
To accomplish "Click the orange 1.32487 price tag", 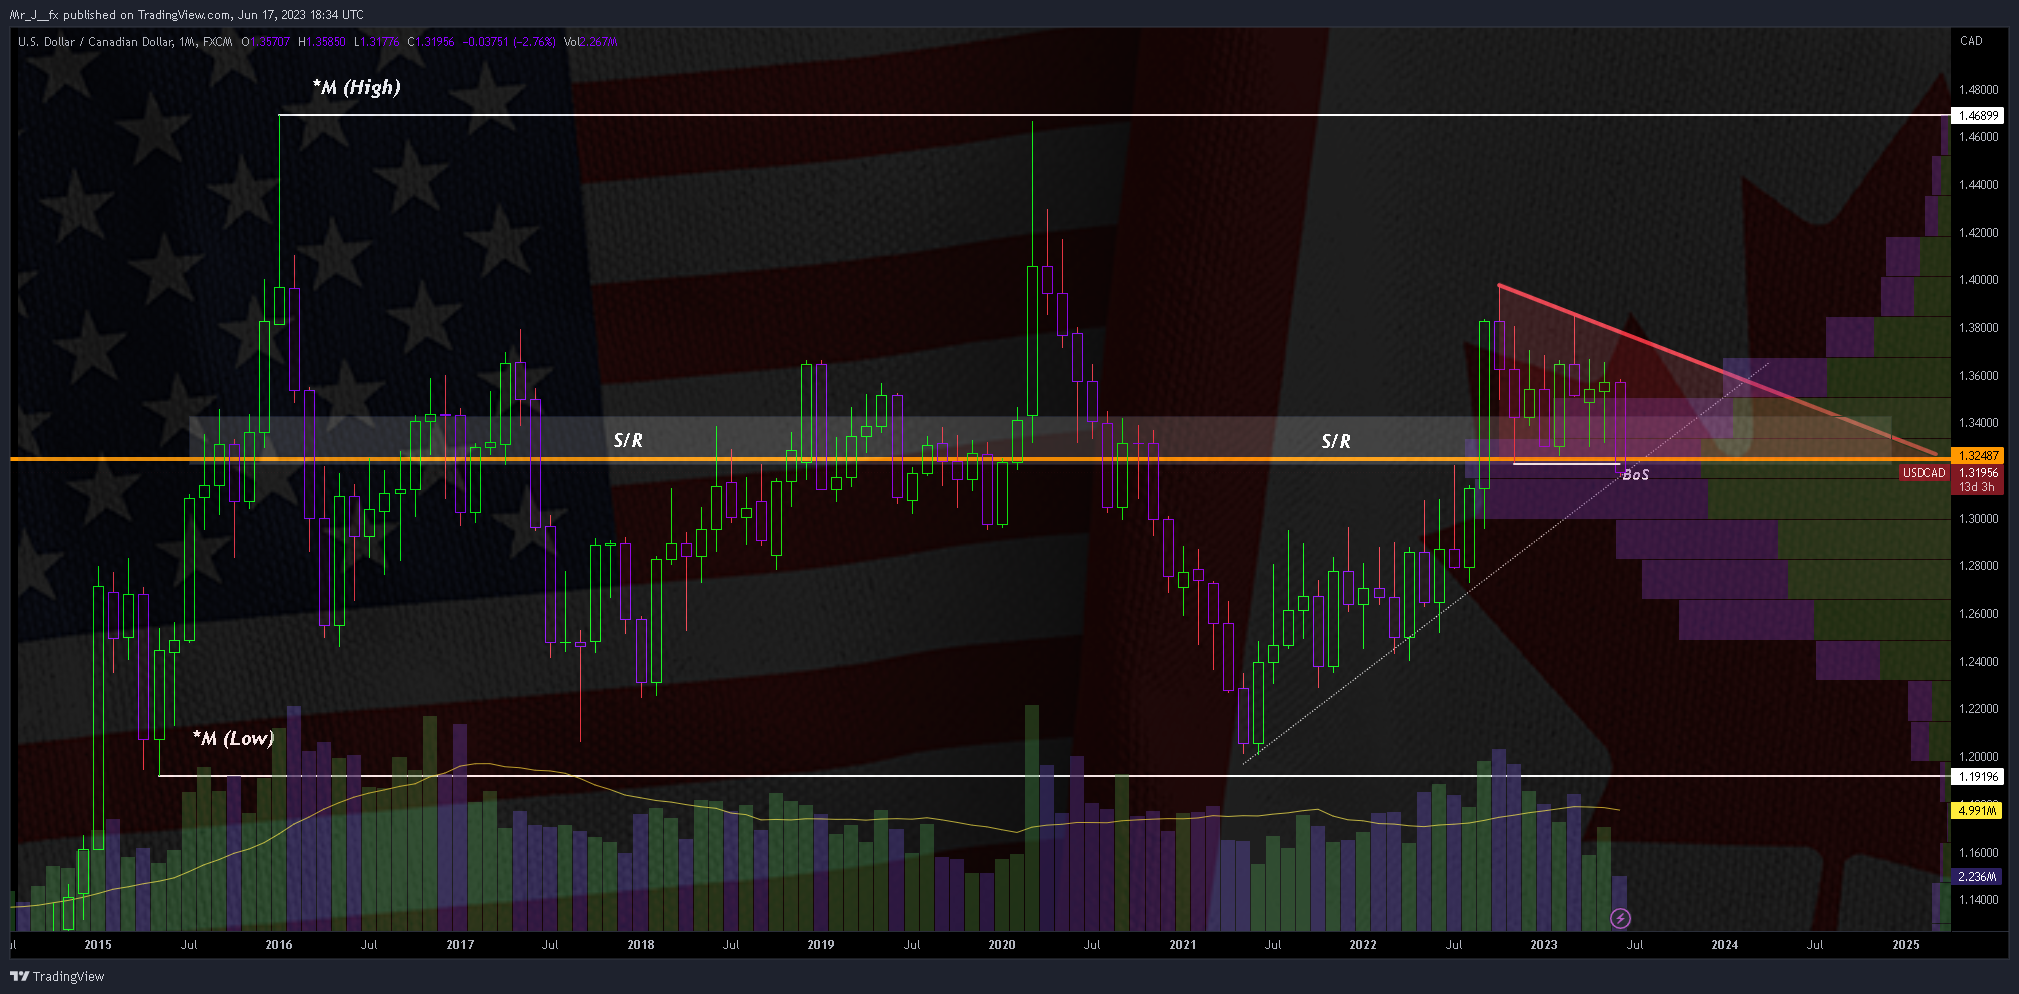I will [x=1978, y=455].
